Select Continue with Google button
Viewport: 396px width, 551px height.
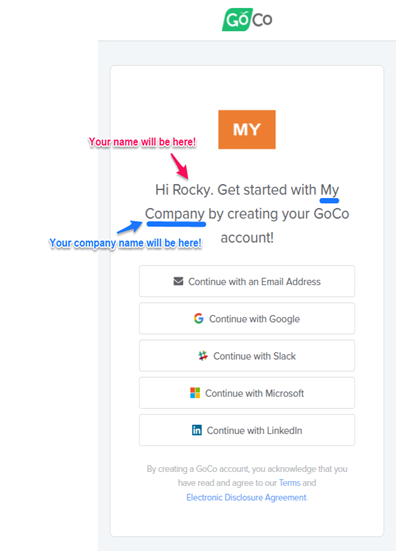tap(247, 318)
